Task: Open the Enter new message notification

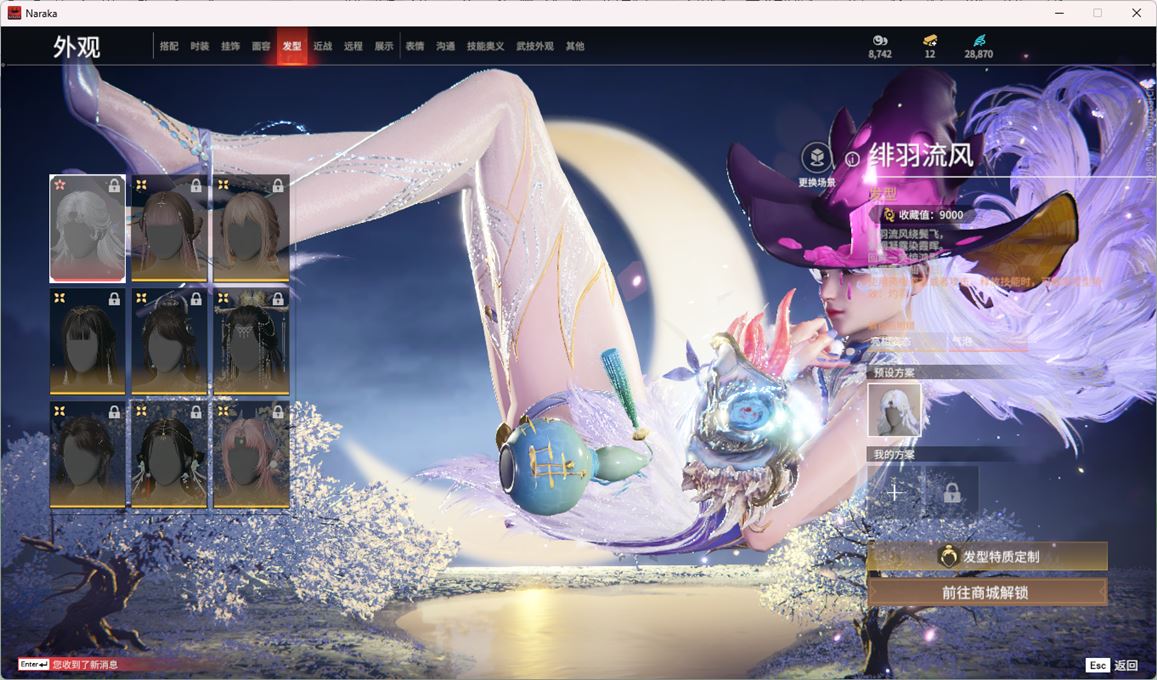Action: (69, 665)
